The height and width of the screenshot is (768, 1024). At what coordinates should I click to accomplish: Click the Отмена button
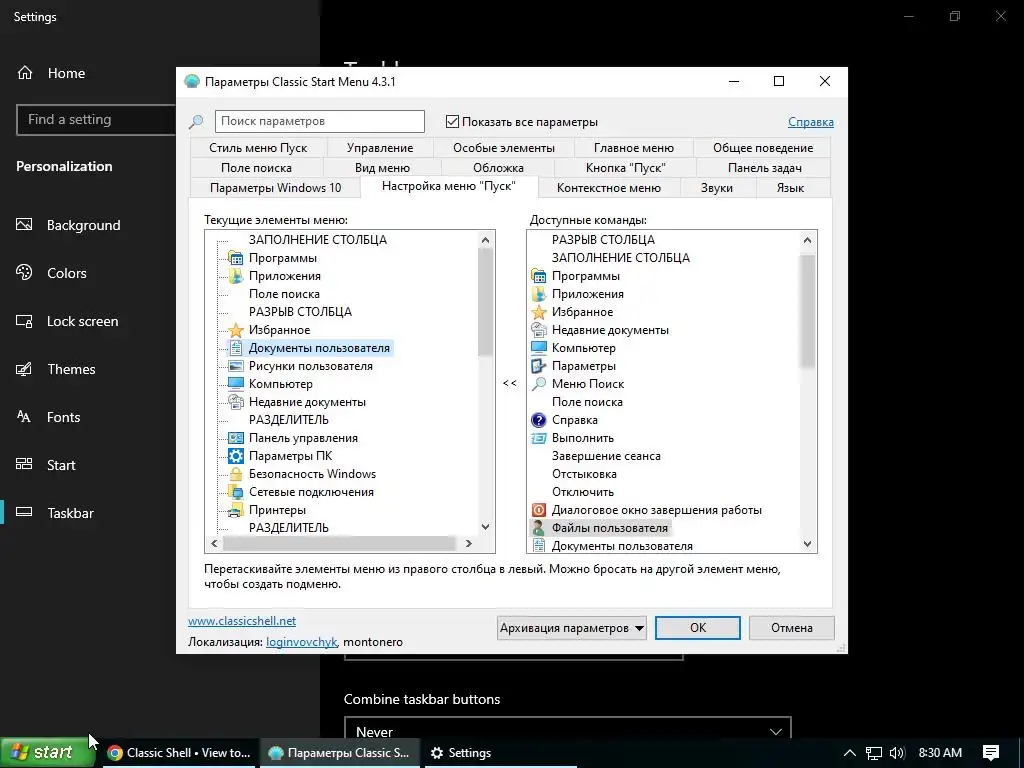tap(792, 628)
